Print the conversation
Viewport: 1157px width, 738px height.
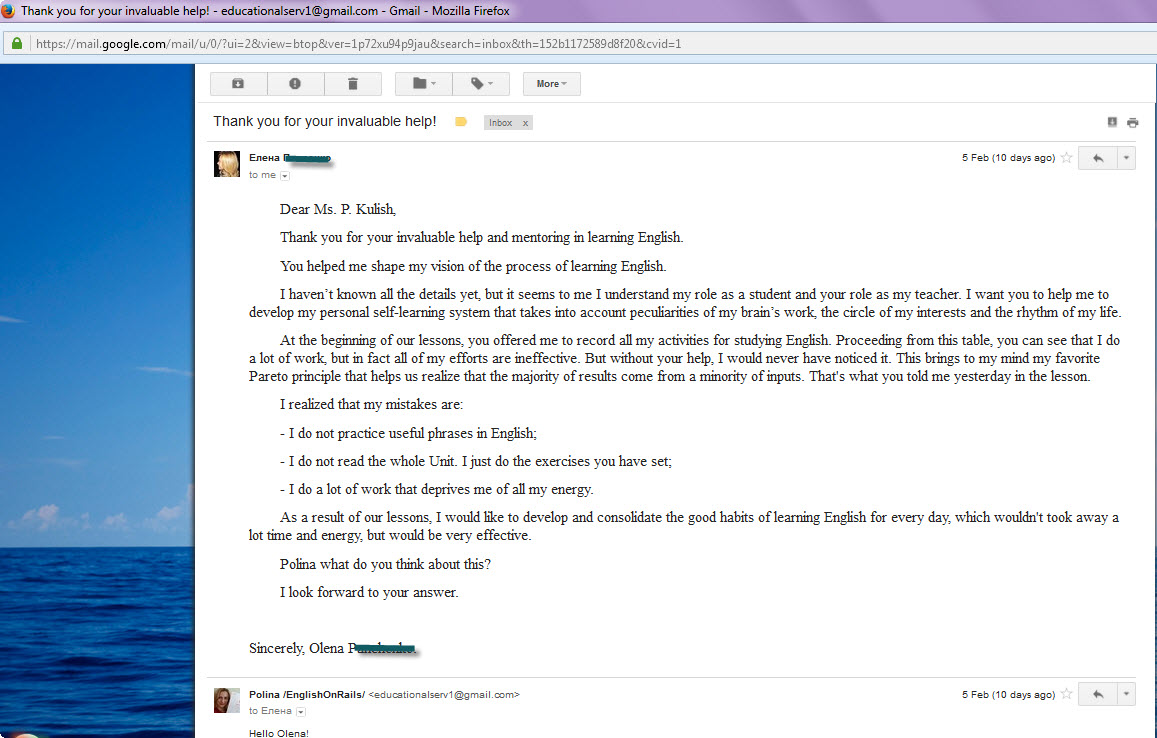[1133, 123]
